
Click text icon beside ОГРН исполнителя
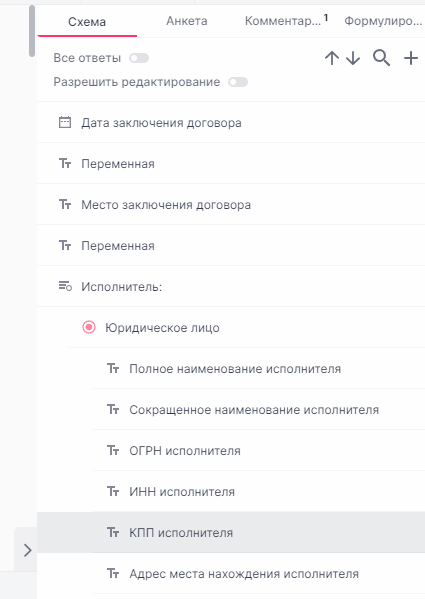point(113,450)
